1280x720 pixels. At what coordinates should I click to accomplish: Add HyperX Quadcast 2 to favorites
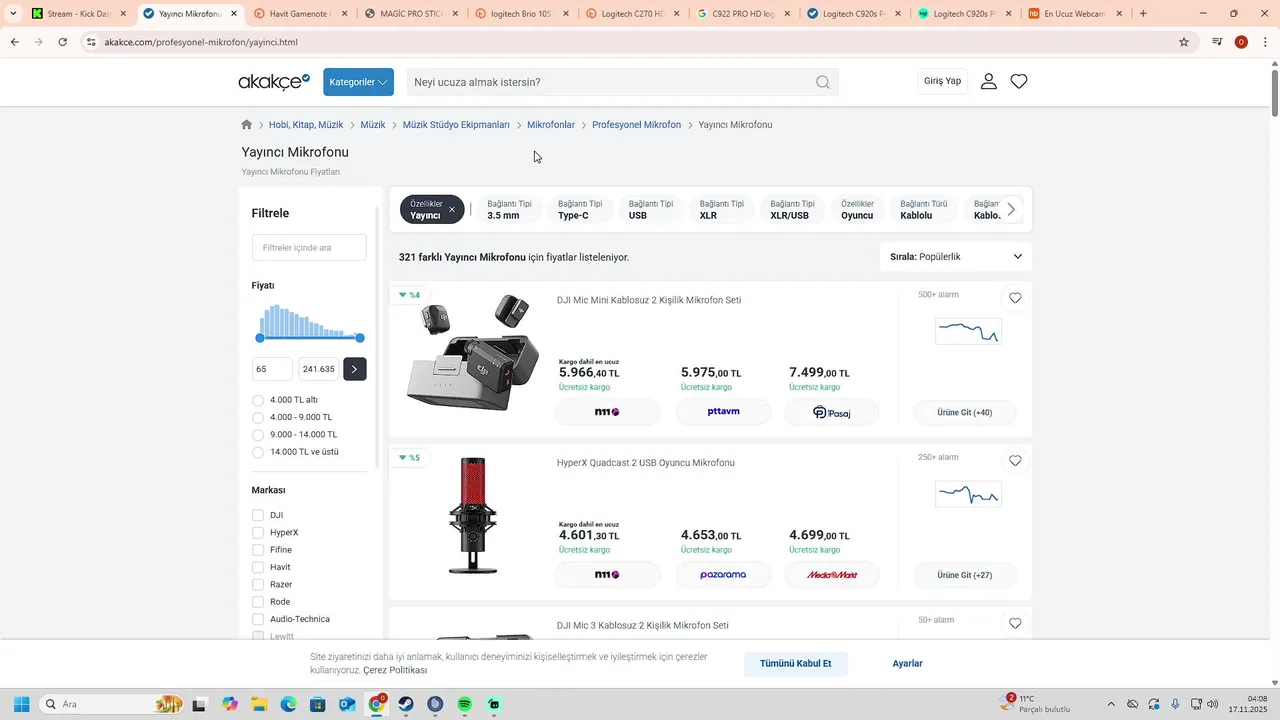click(x=1015, y=461)
